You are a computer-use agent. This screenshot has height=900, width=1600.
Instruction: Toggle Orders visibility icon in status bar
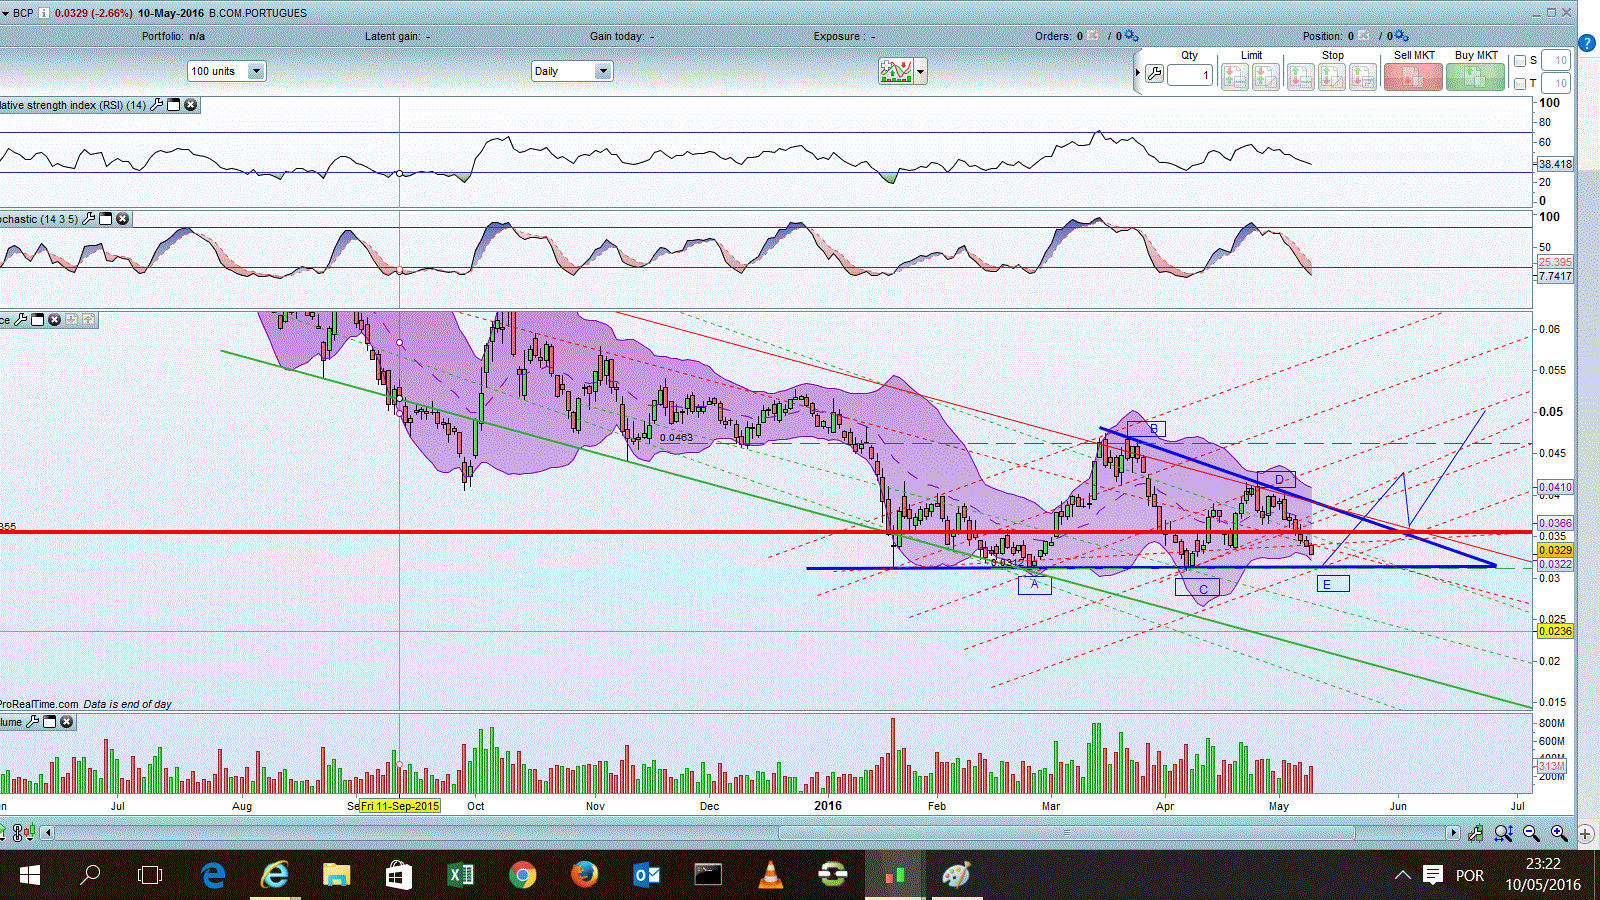tap(1093, 36)
